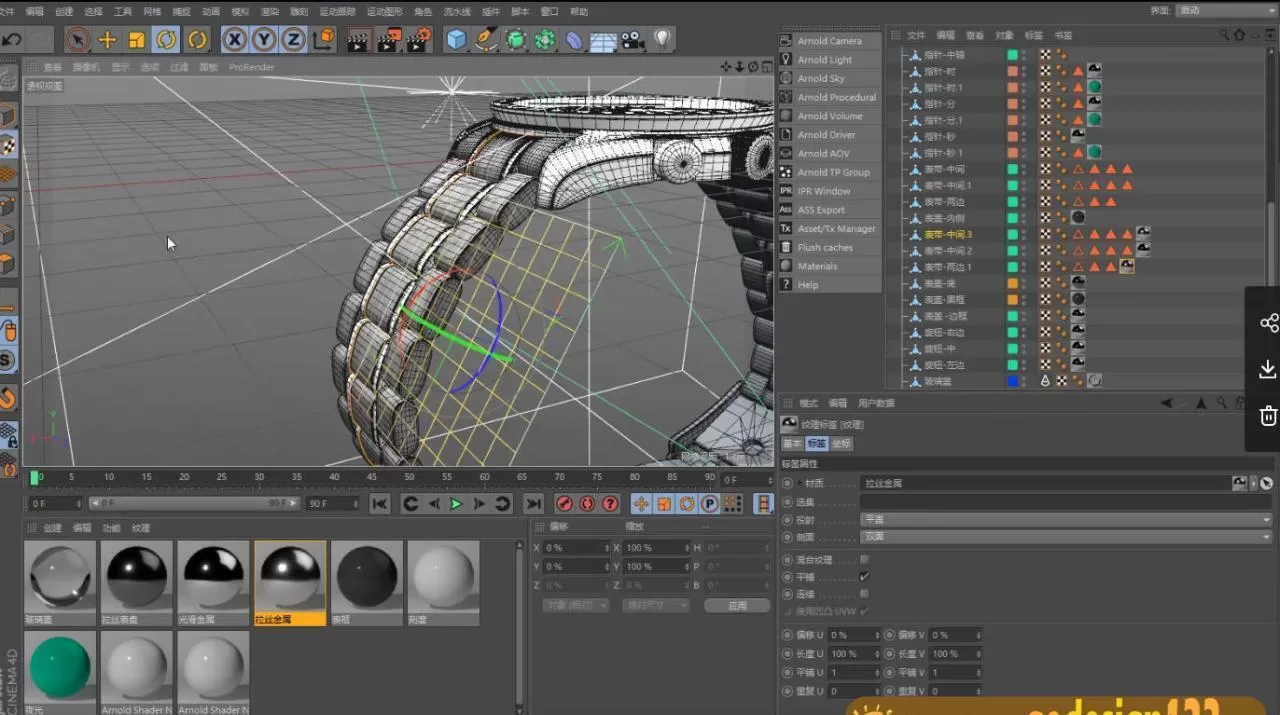The height and width of the screenshot is (715, 1280).
Task: Select the 玻璃盖 material thumbnail
Action: [60, 578]
